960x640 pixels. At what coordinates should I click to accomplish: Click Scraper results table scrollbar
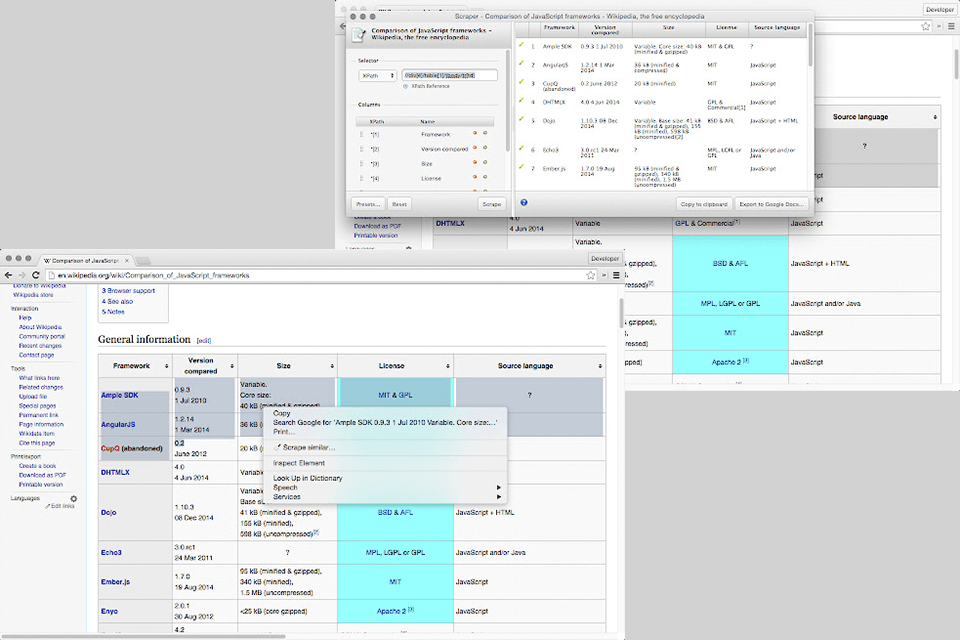(x=811, y=46)
